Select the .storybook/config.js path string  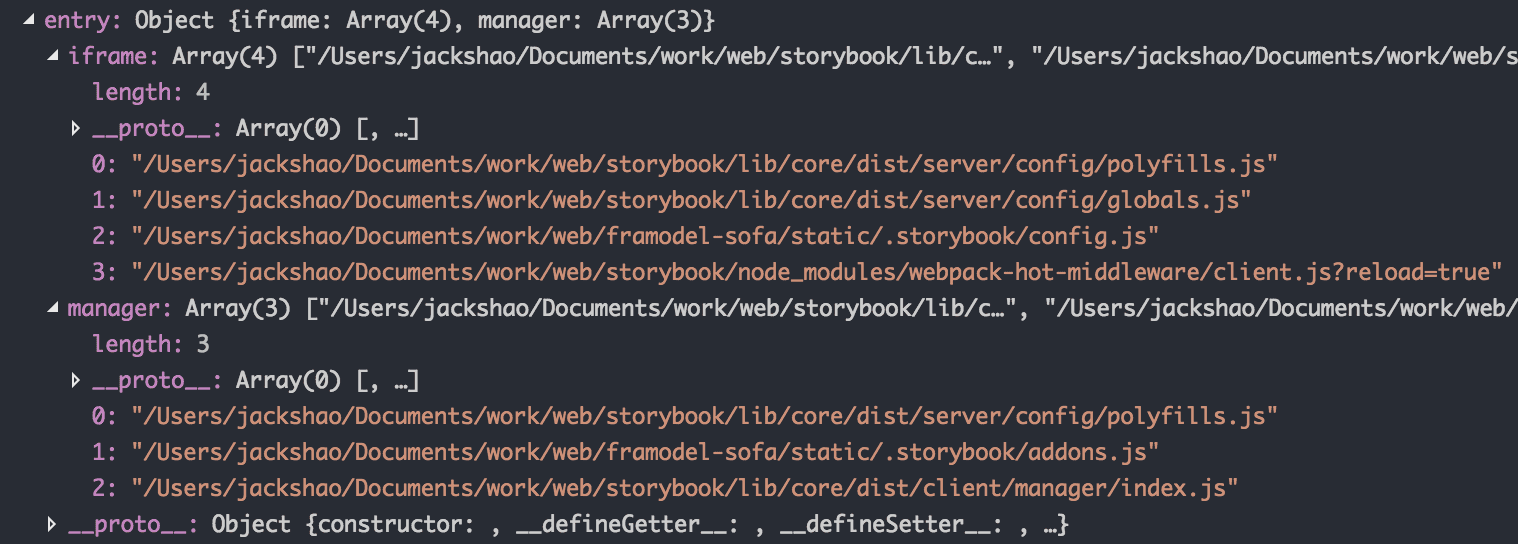644,237
